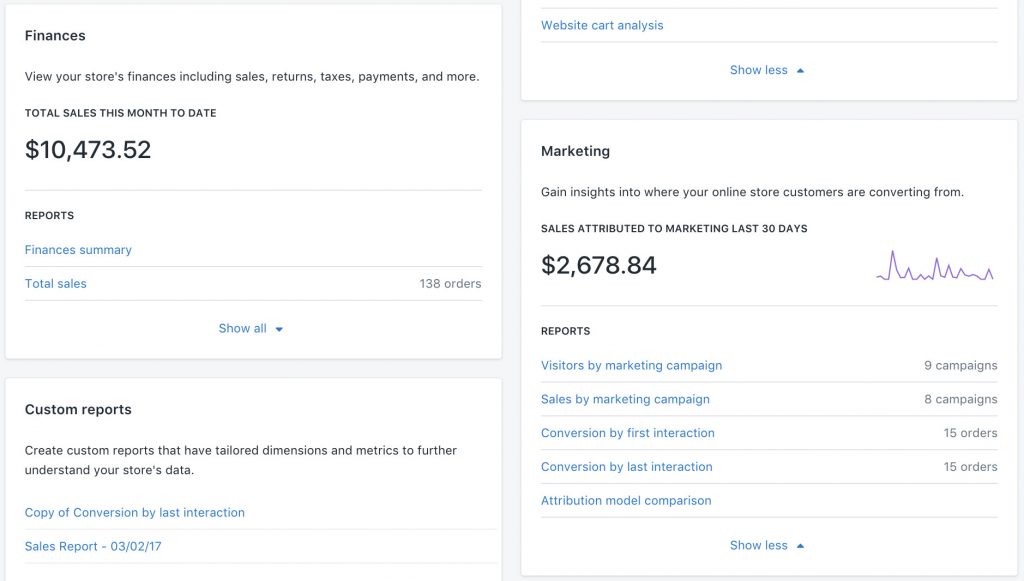
Task: Click the 138 orders count
Action: 450,284
